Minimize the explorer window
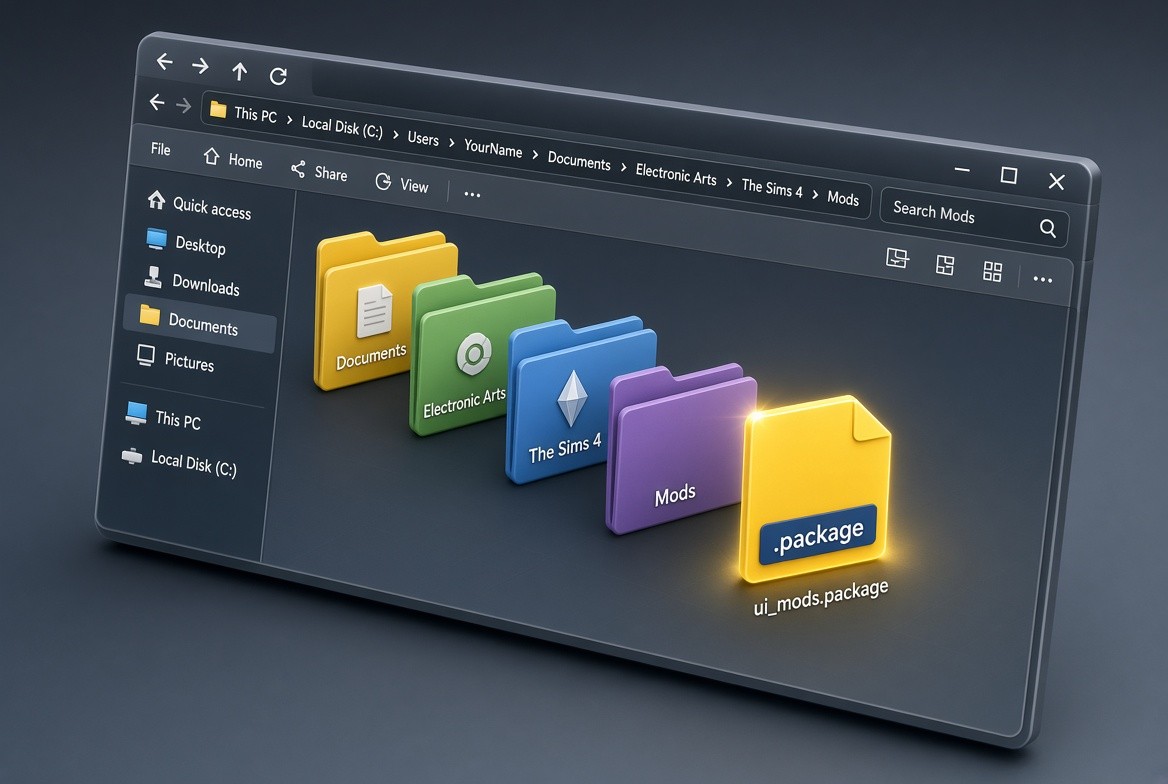This screenshot has width=1168, height=784. point(962,170)
